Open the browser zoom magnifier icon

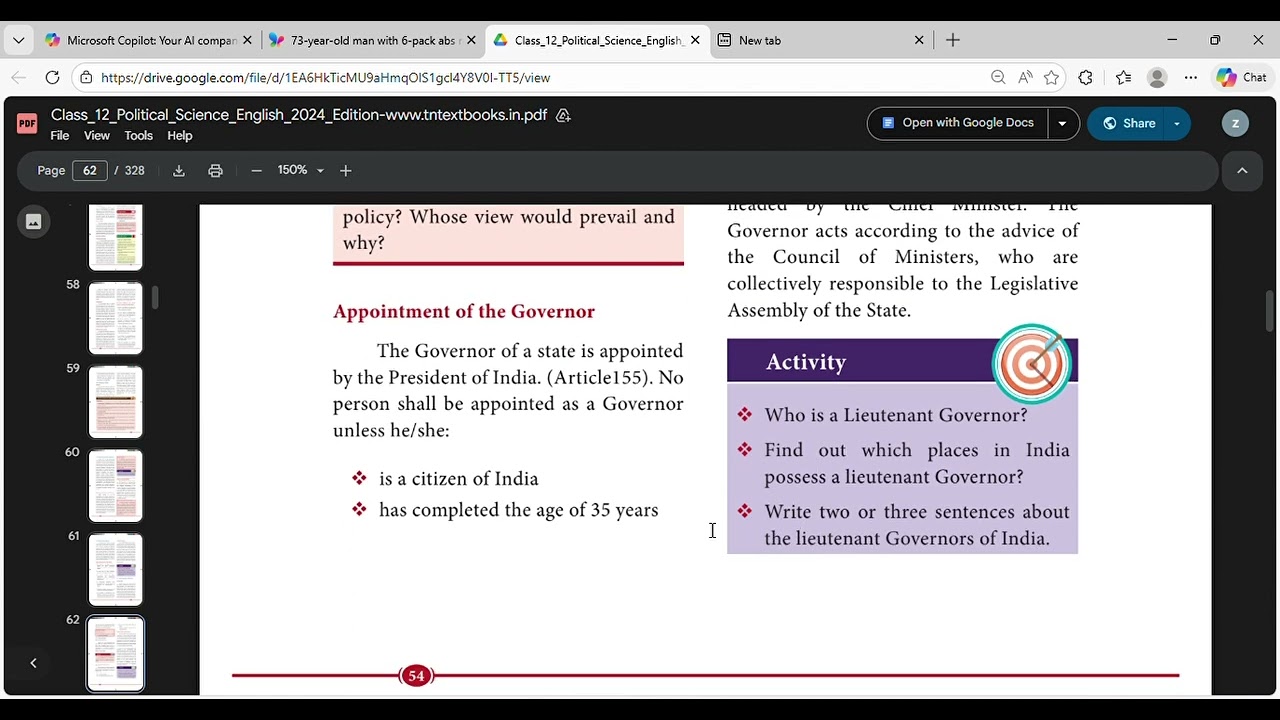(x=998, y=77)
